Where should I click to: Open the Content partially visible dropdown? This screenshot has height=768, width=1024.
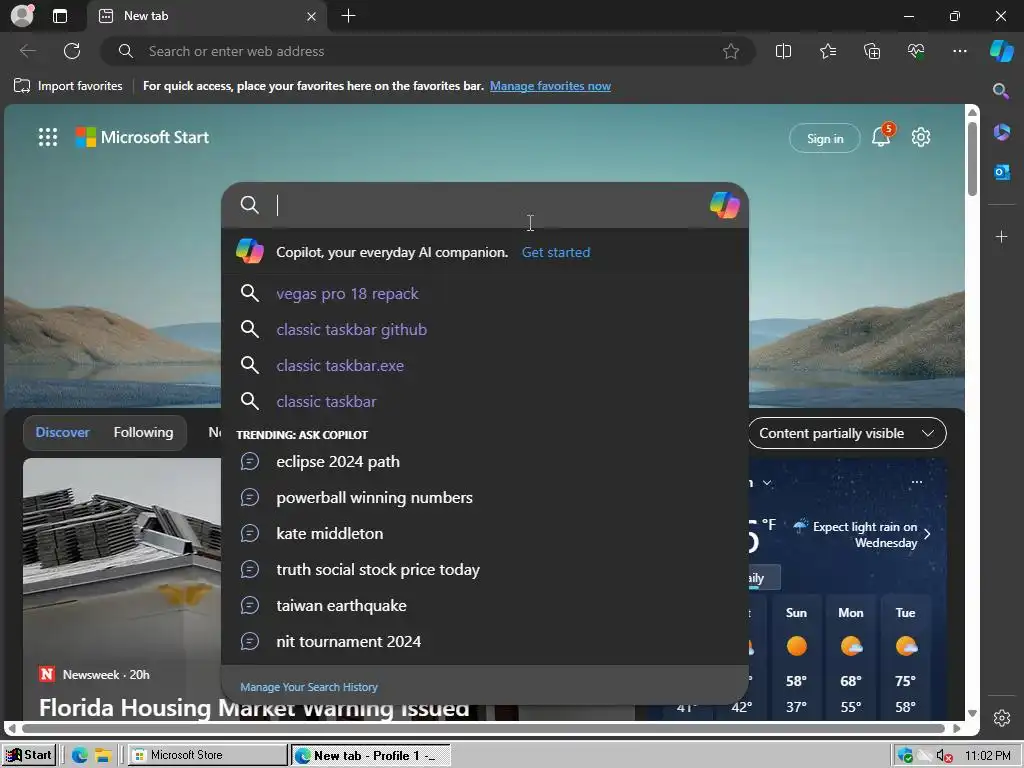(846, 433)
